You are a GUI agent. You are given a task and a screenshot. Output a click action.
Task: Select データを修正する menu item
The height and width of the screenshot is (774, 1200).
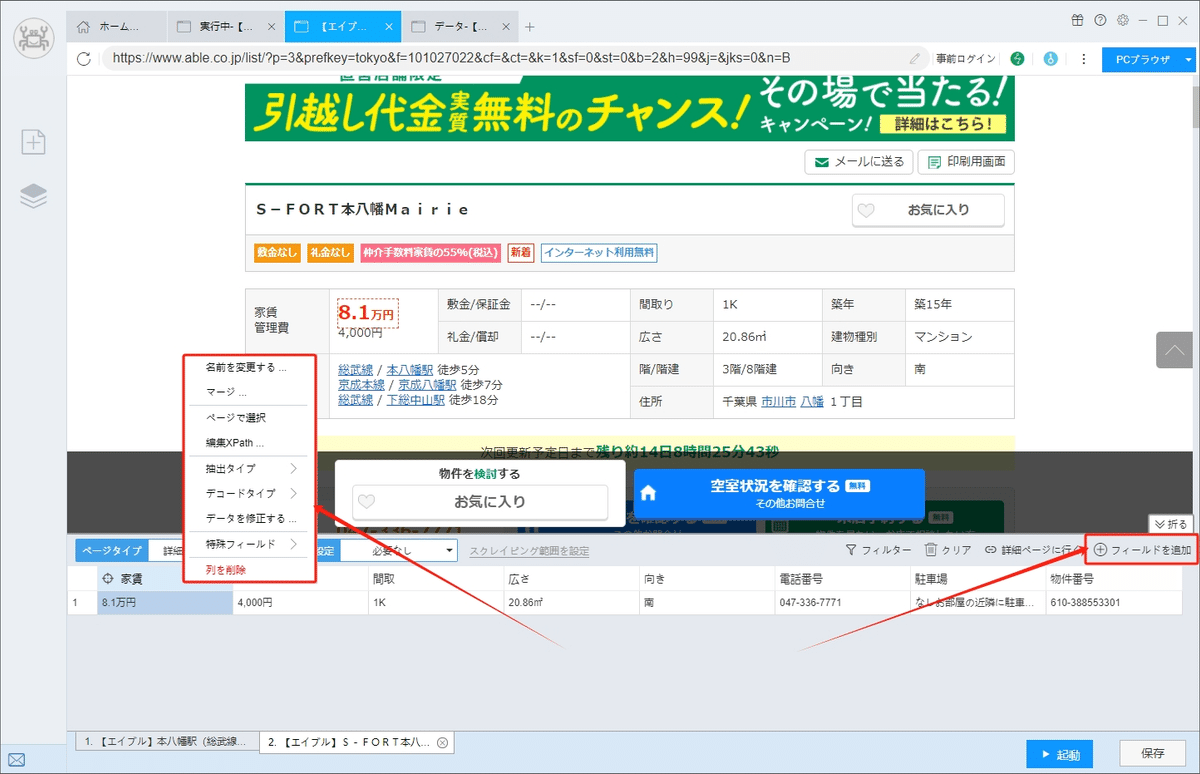251,519
